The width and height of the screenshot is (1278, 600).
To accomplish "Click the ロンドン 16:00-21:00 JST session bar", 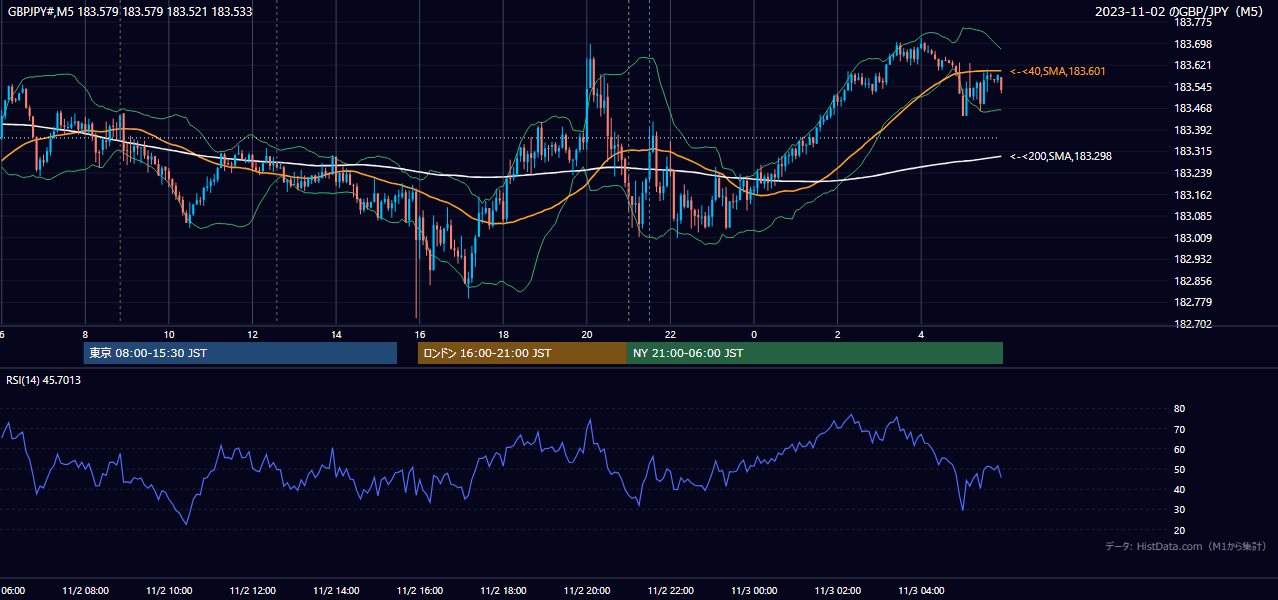I will pos(522,353).
